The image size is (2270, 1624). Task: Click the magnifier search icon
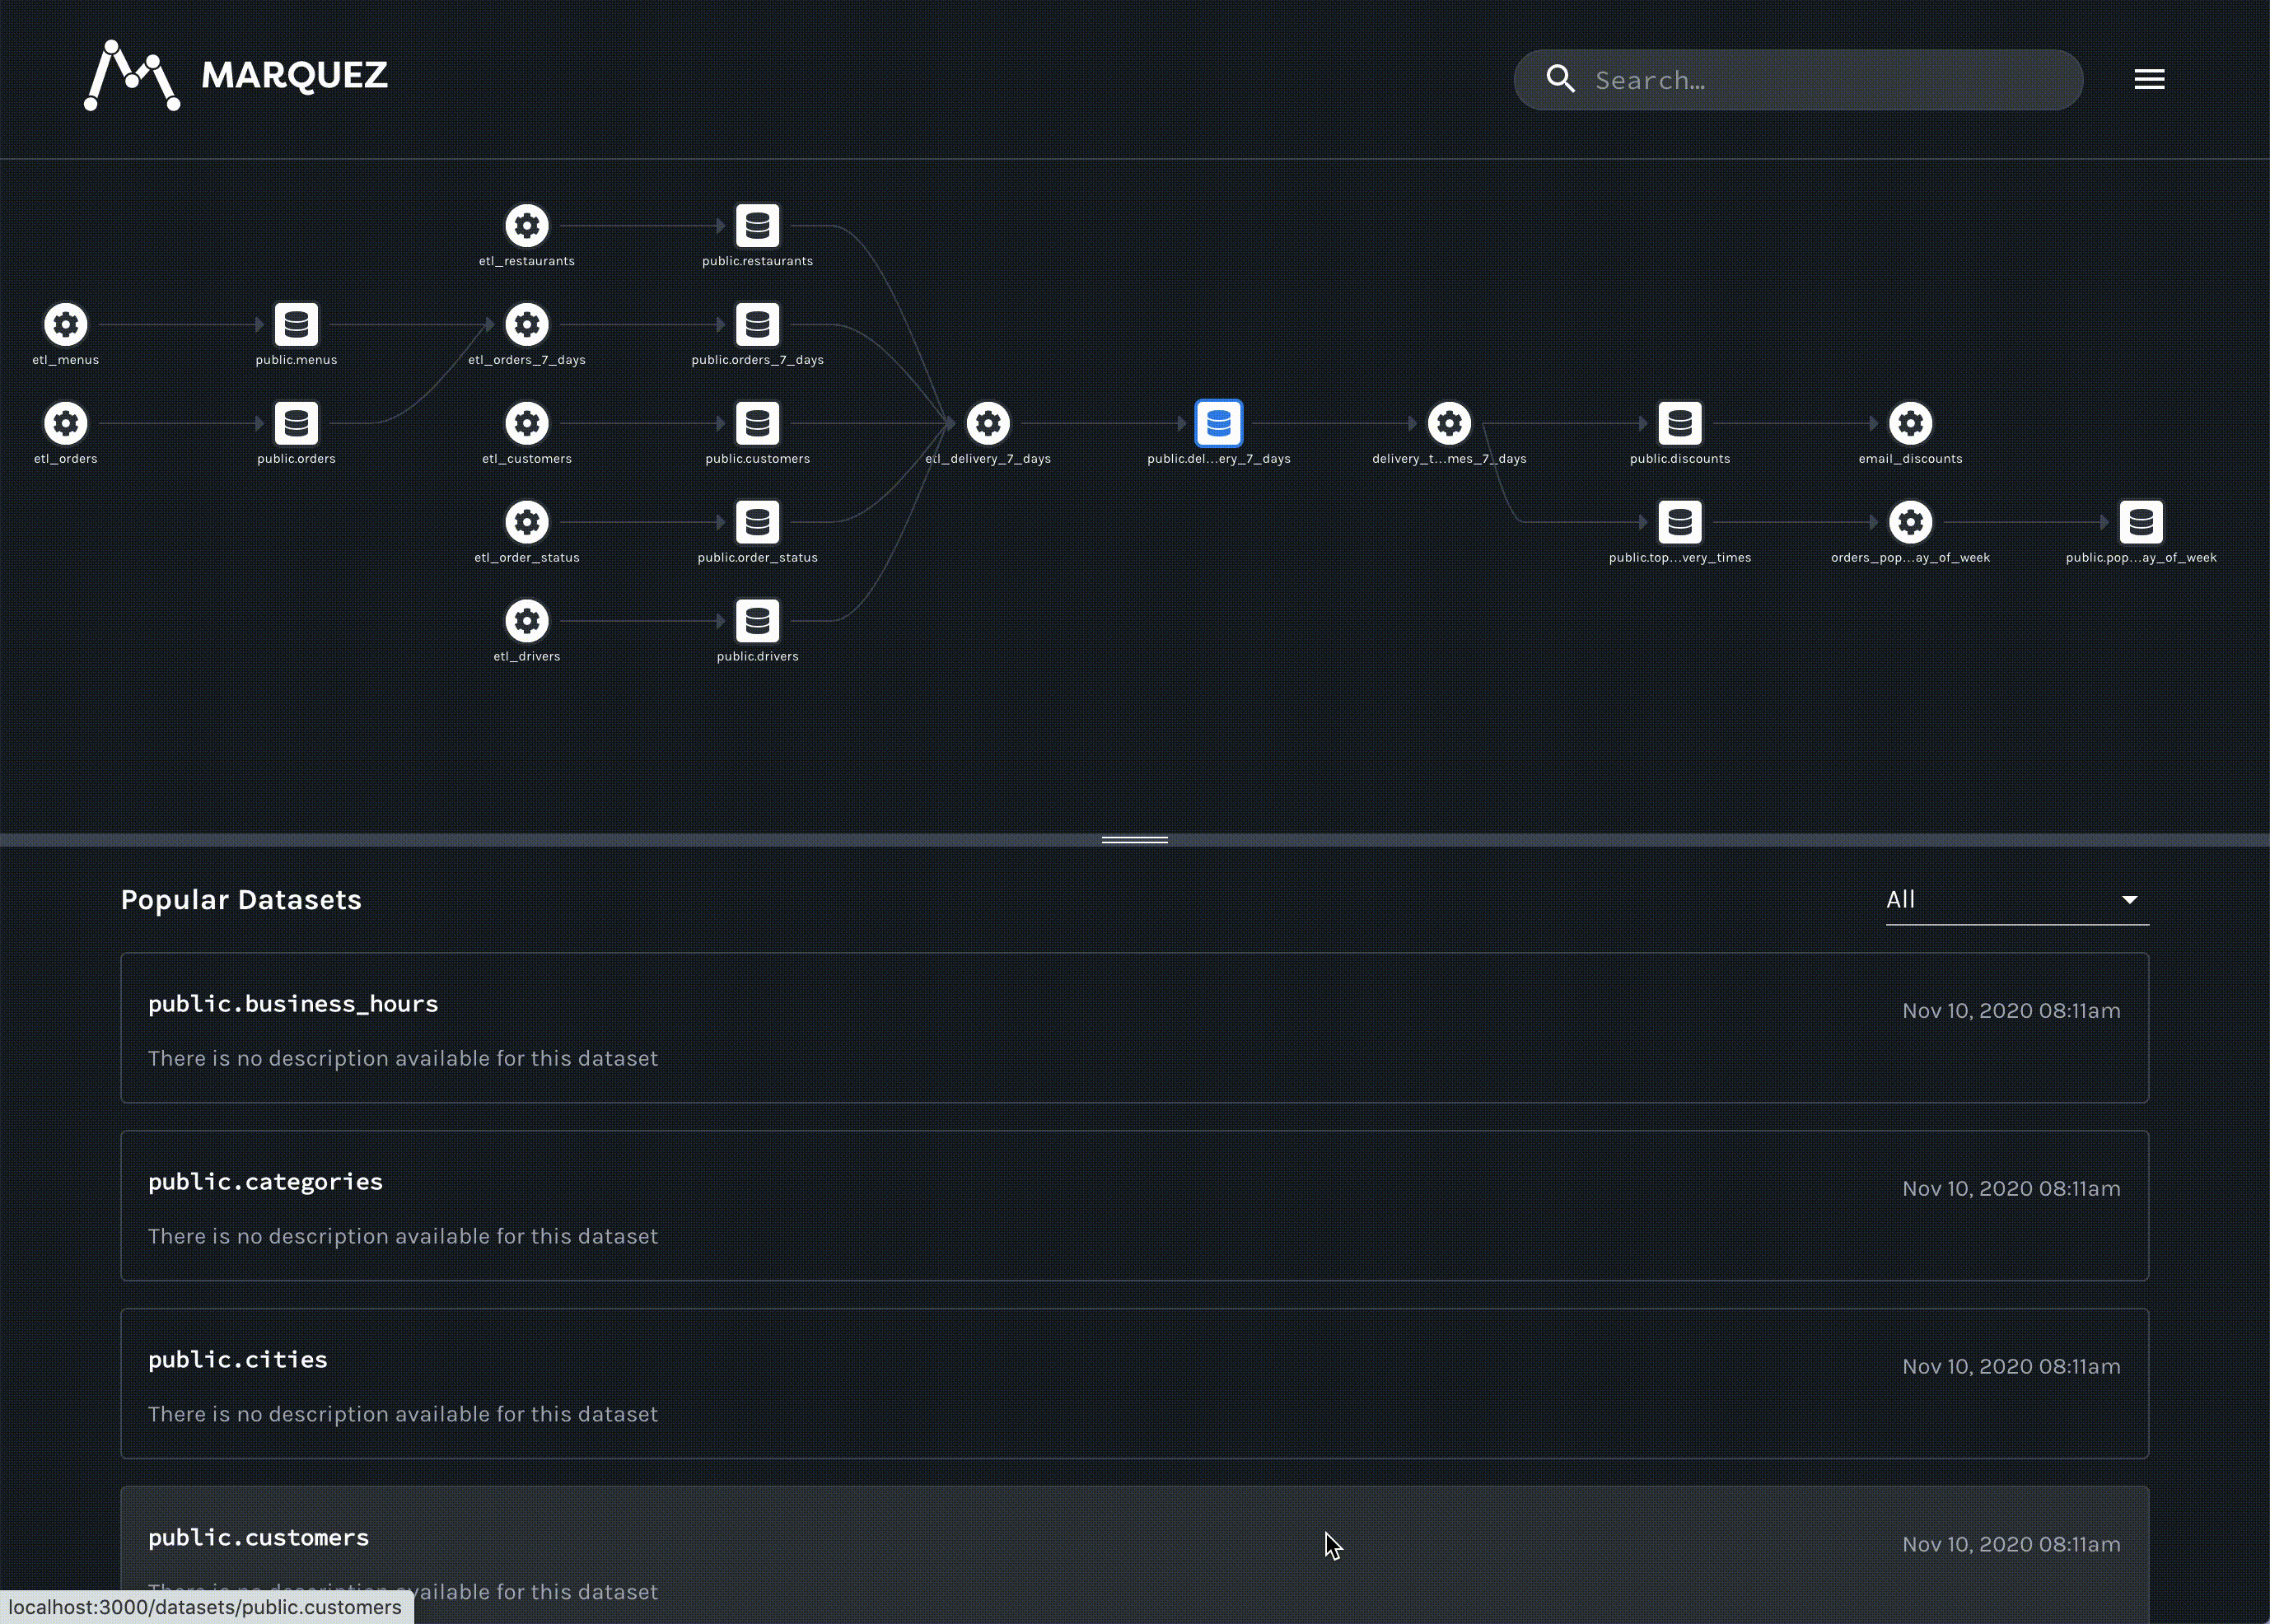[x=1560, y=79]
